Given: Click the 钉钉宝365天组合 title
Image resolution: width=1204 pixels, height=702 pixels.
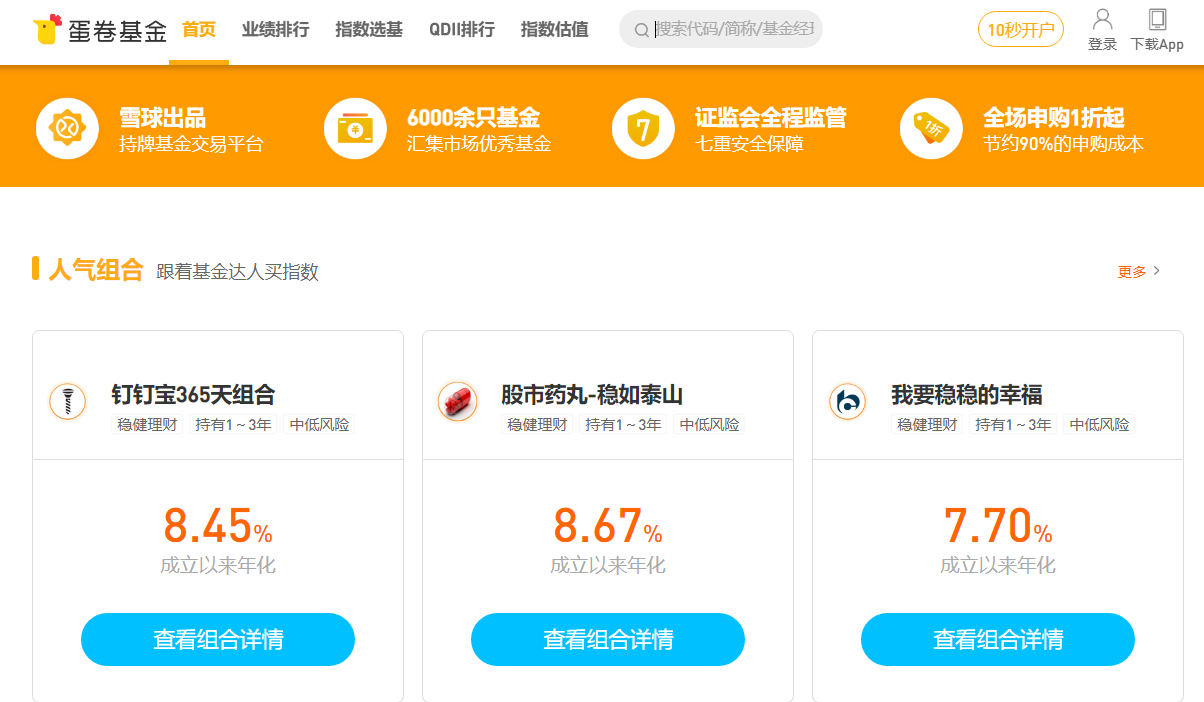Looking at the screenshot, I should pyautogui.click(x=193, y=394).
